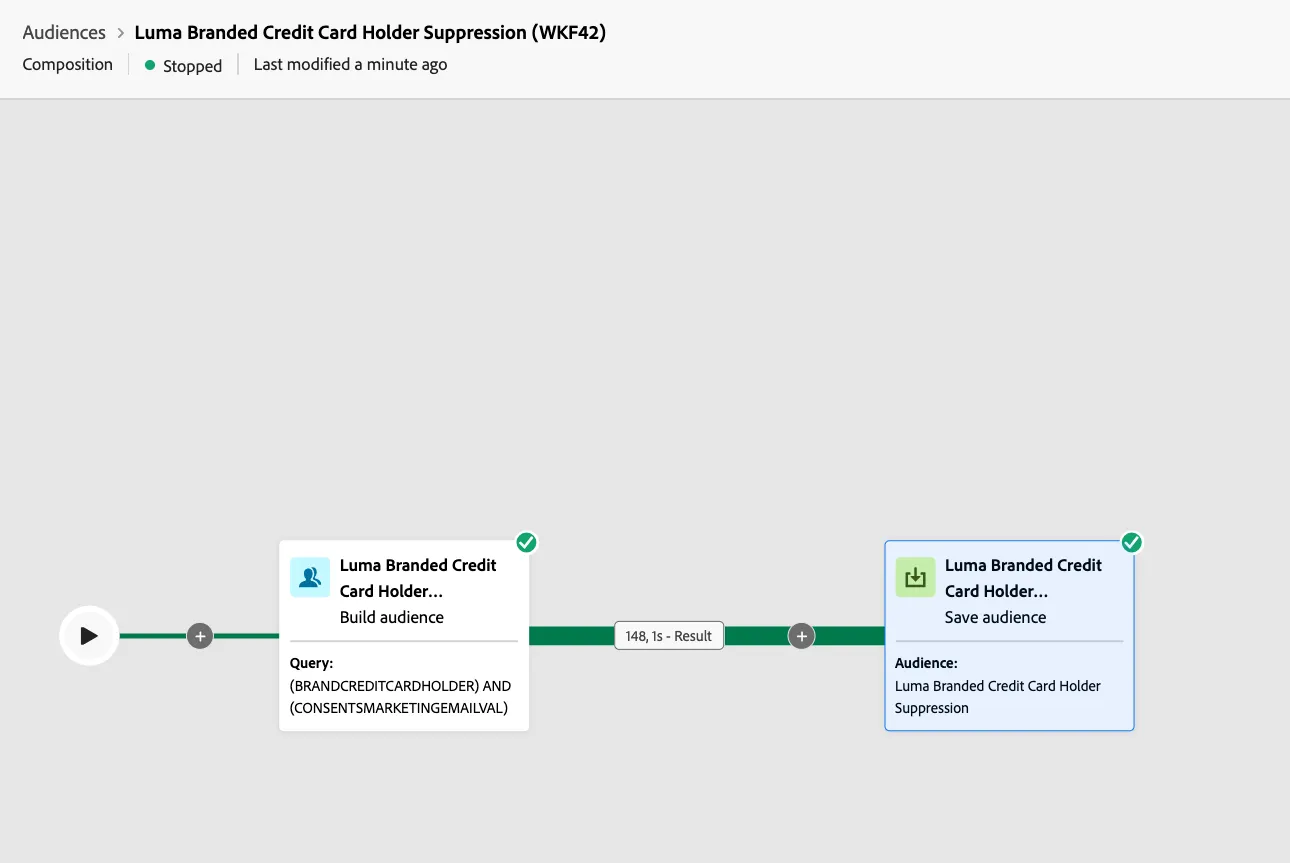Add activity via plus after start node
Image resolution: width=1290 pixels, height=863 pixels.
tap(200, 635)
